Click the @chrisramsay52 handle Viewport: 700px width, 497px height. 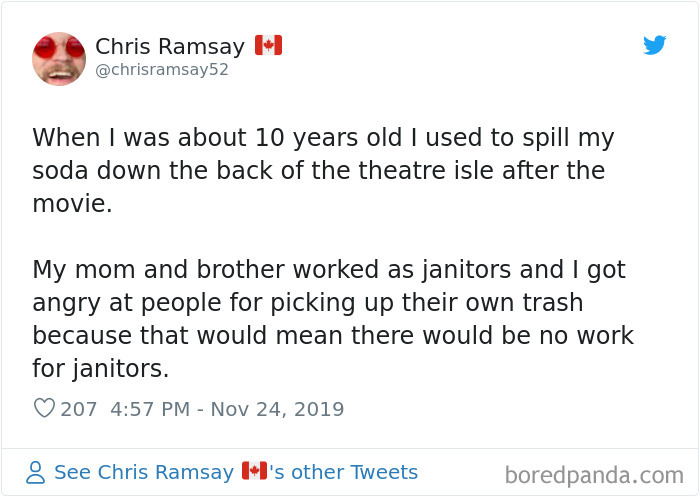point(162,70)
